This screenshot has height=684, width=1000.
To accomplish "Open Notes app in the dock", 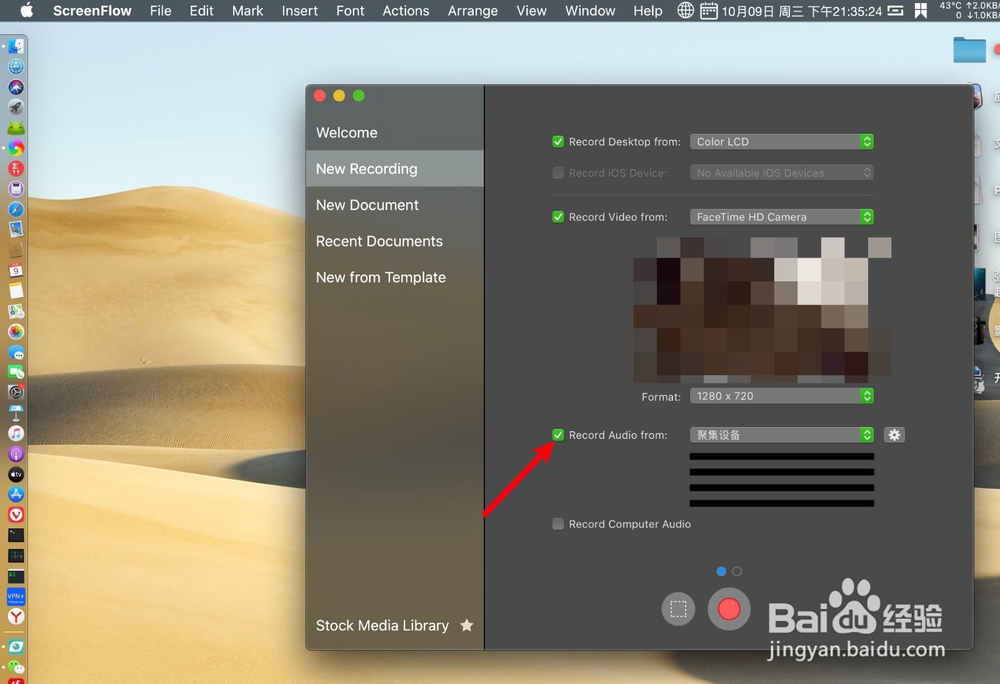I will tap(16, 291).
